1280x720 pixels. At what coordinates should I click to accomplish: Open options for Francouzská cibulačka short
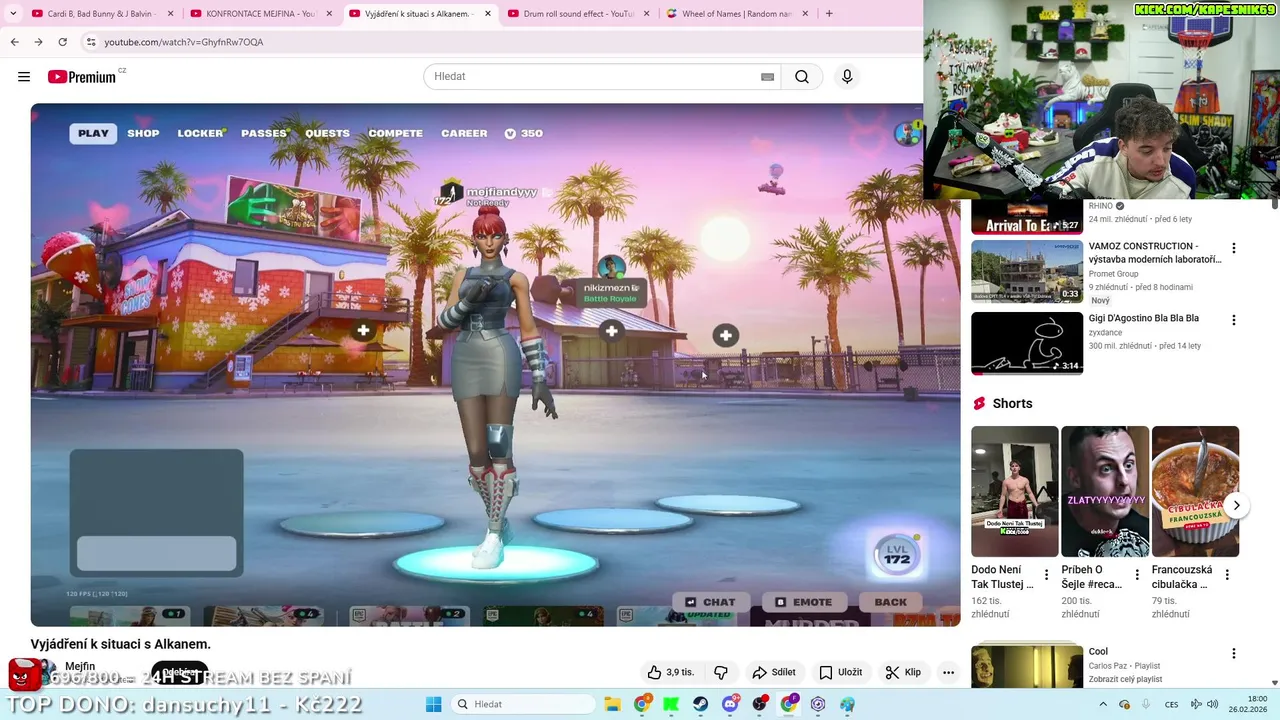[x=1227, y=575]
